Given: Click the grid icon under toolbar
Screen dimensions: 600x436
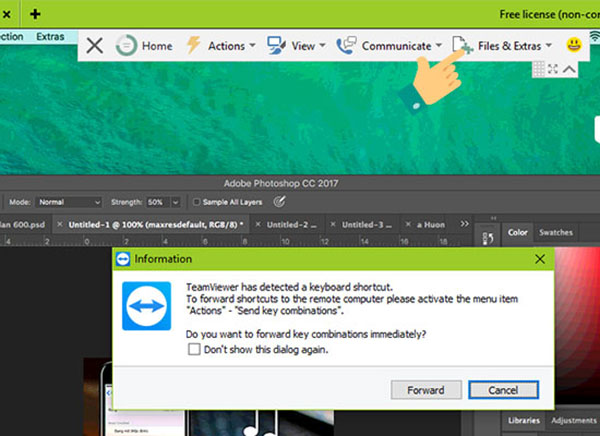Looking at the screenshot, I should (539, 69).
